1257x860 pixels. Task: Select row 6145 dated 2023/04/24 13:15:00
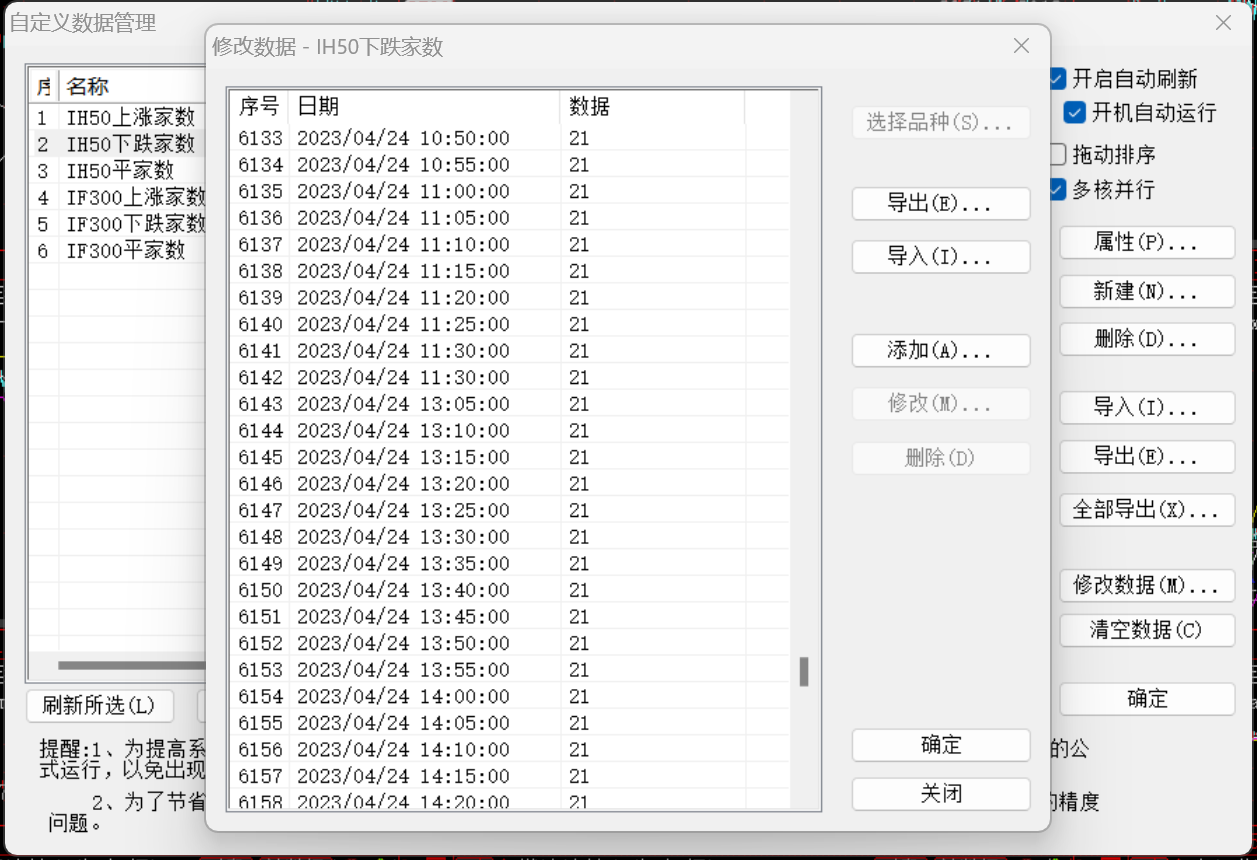[x=509, y=457]
